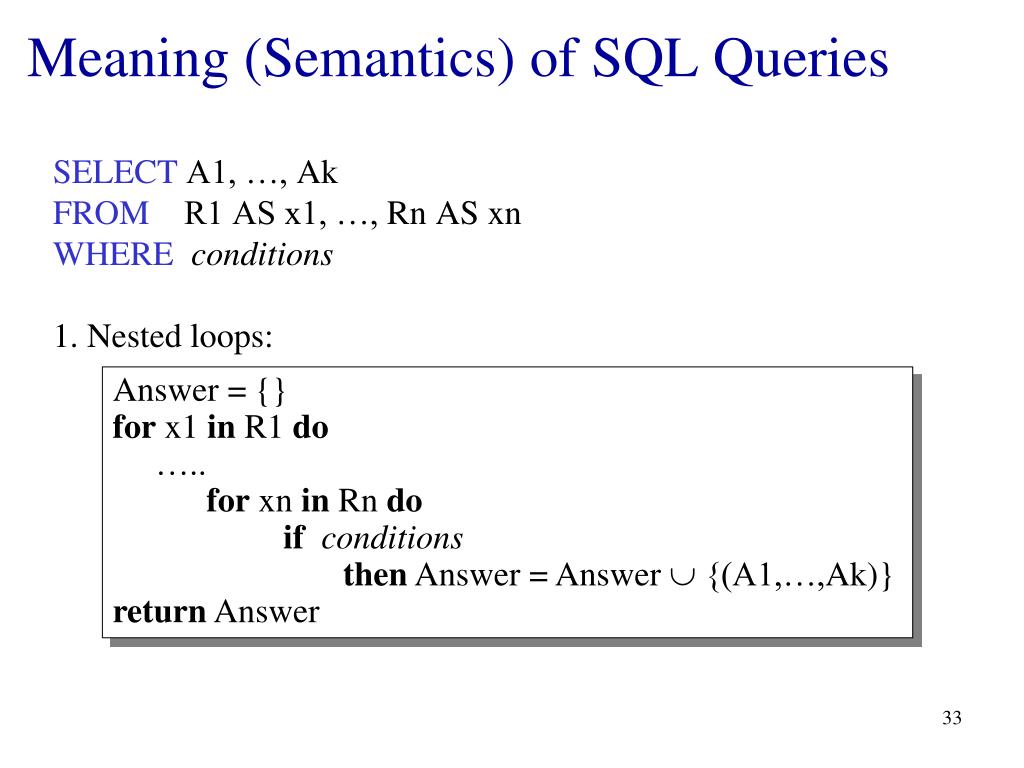The image size is (1024, 768).
Task: Click the FROM keyword
Action: [x=101, y=214]
